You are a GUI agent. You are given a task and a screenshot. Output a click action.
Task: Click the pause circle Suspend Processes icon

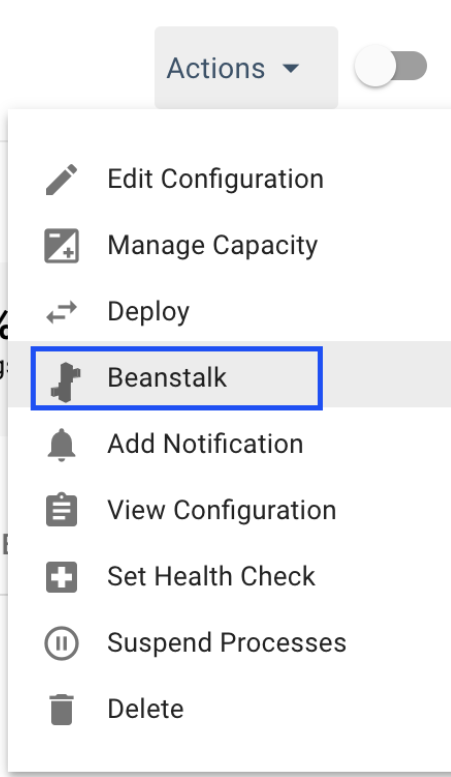click(61, 643)
